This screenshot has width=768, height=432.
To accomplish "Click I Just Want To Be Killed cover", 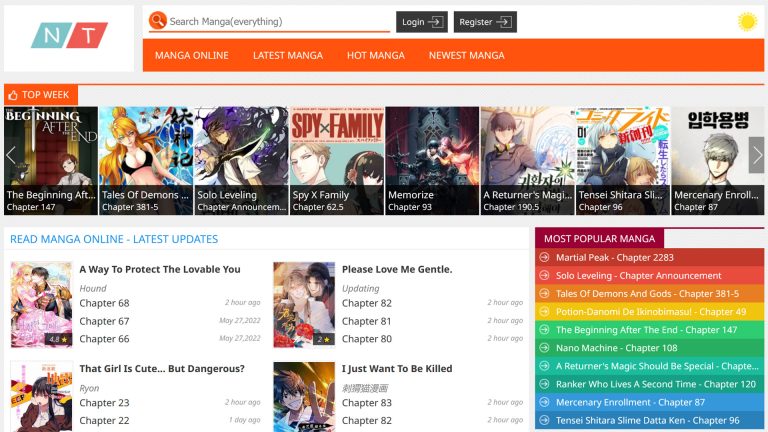I will pos(304,397).
